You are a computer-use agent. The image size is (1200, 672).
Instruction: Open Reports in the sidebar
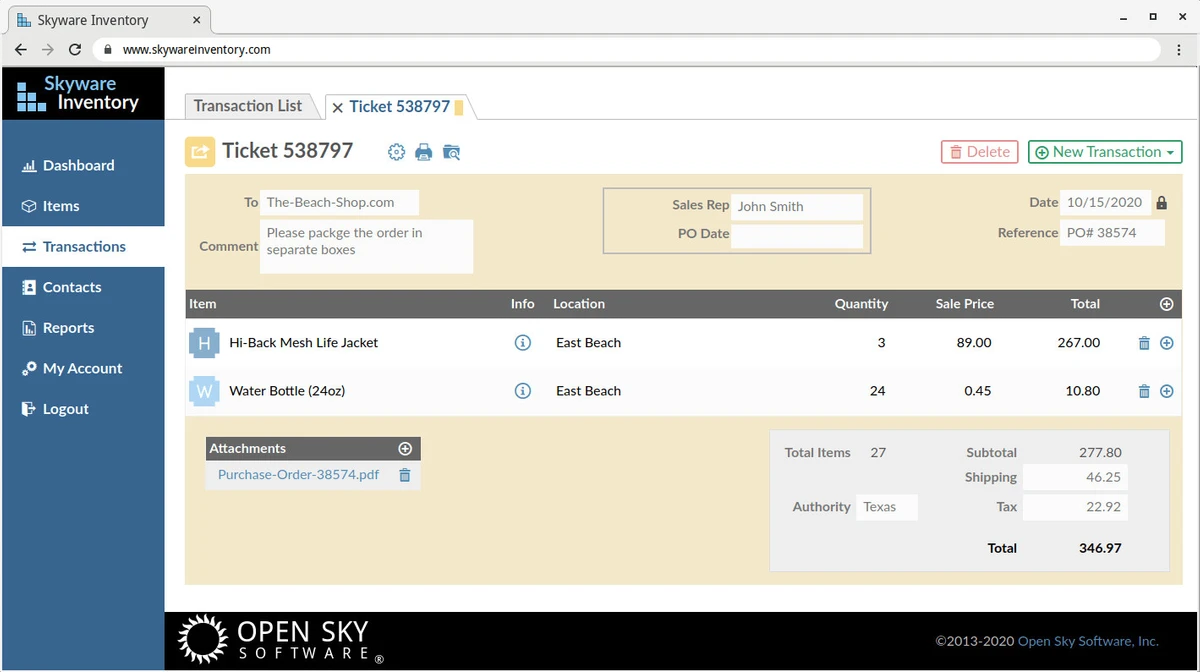66,327
